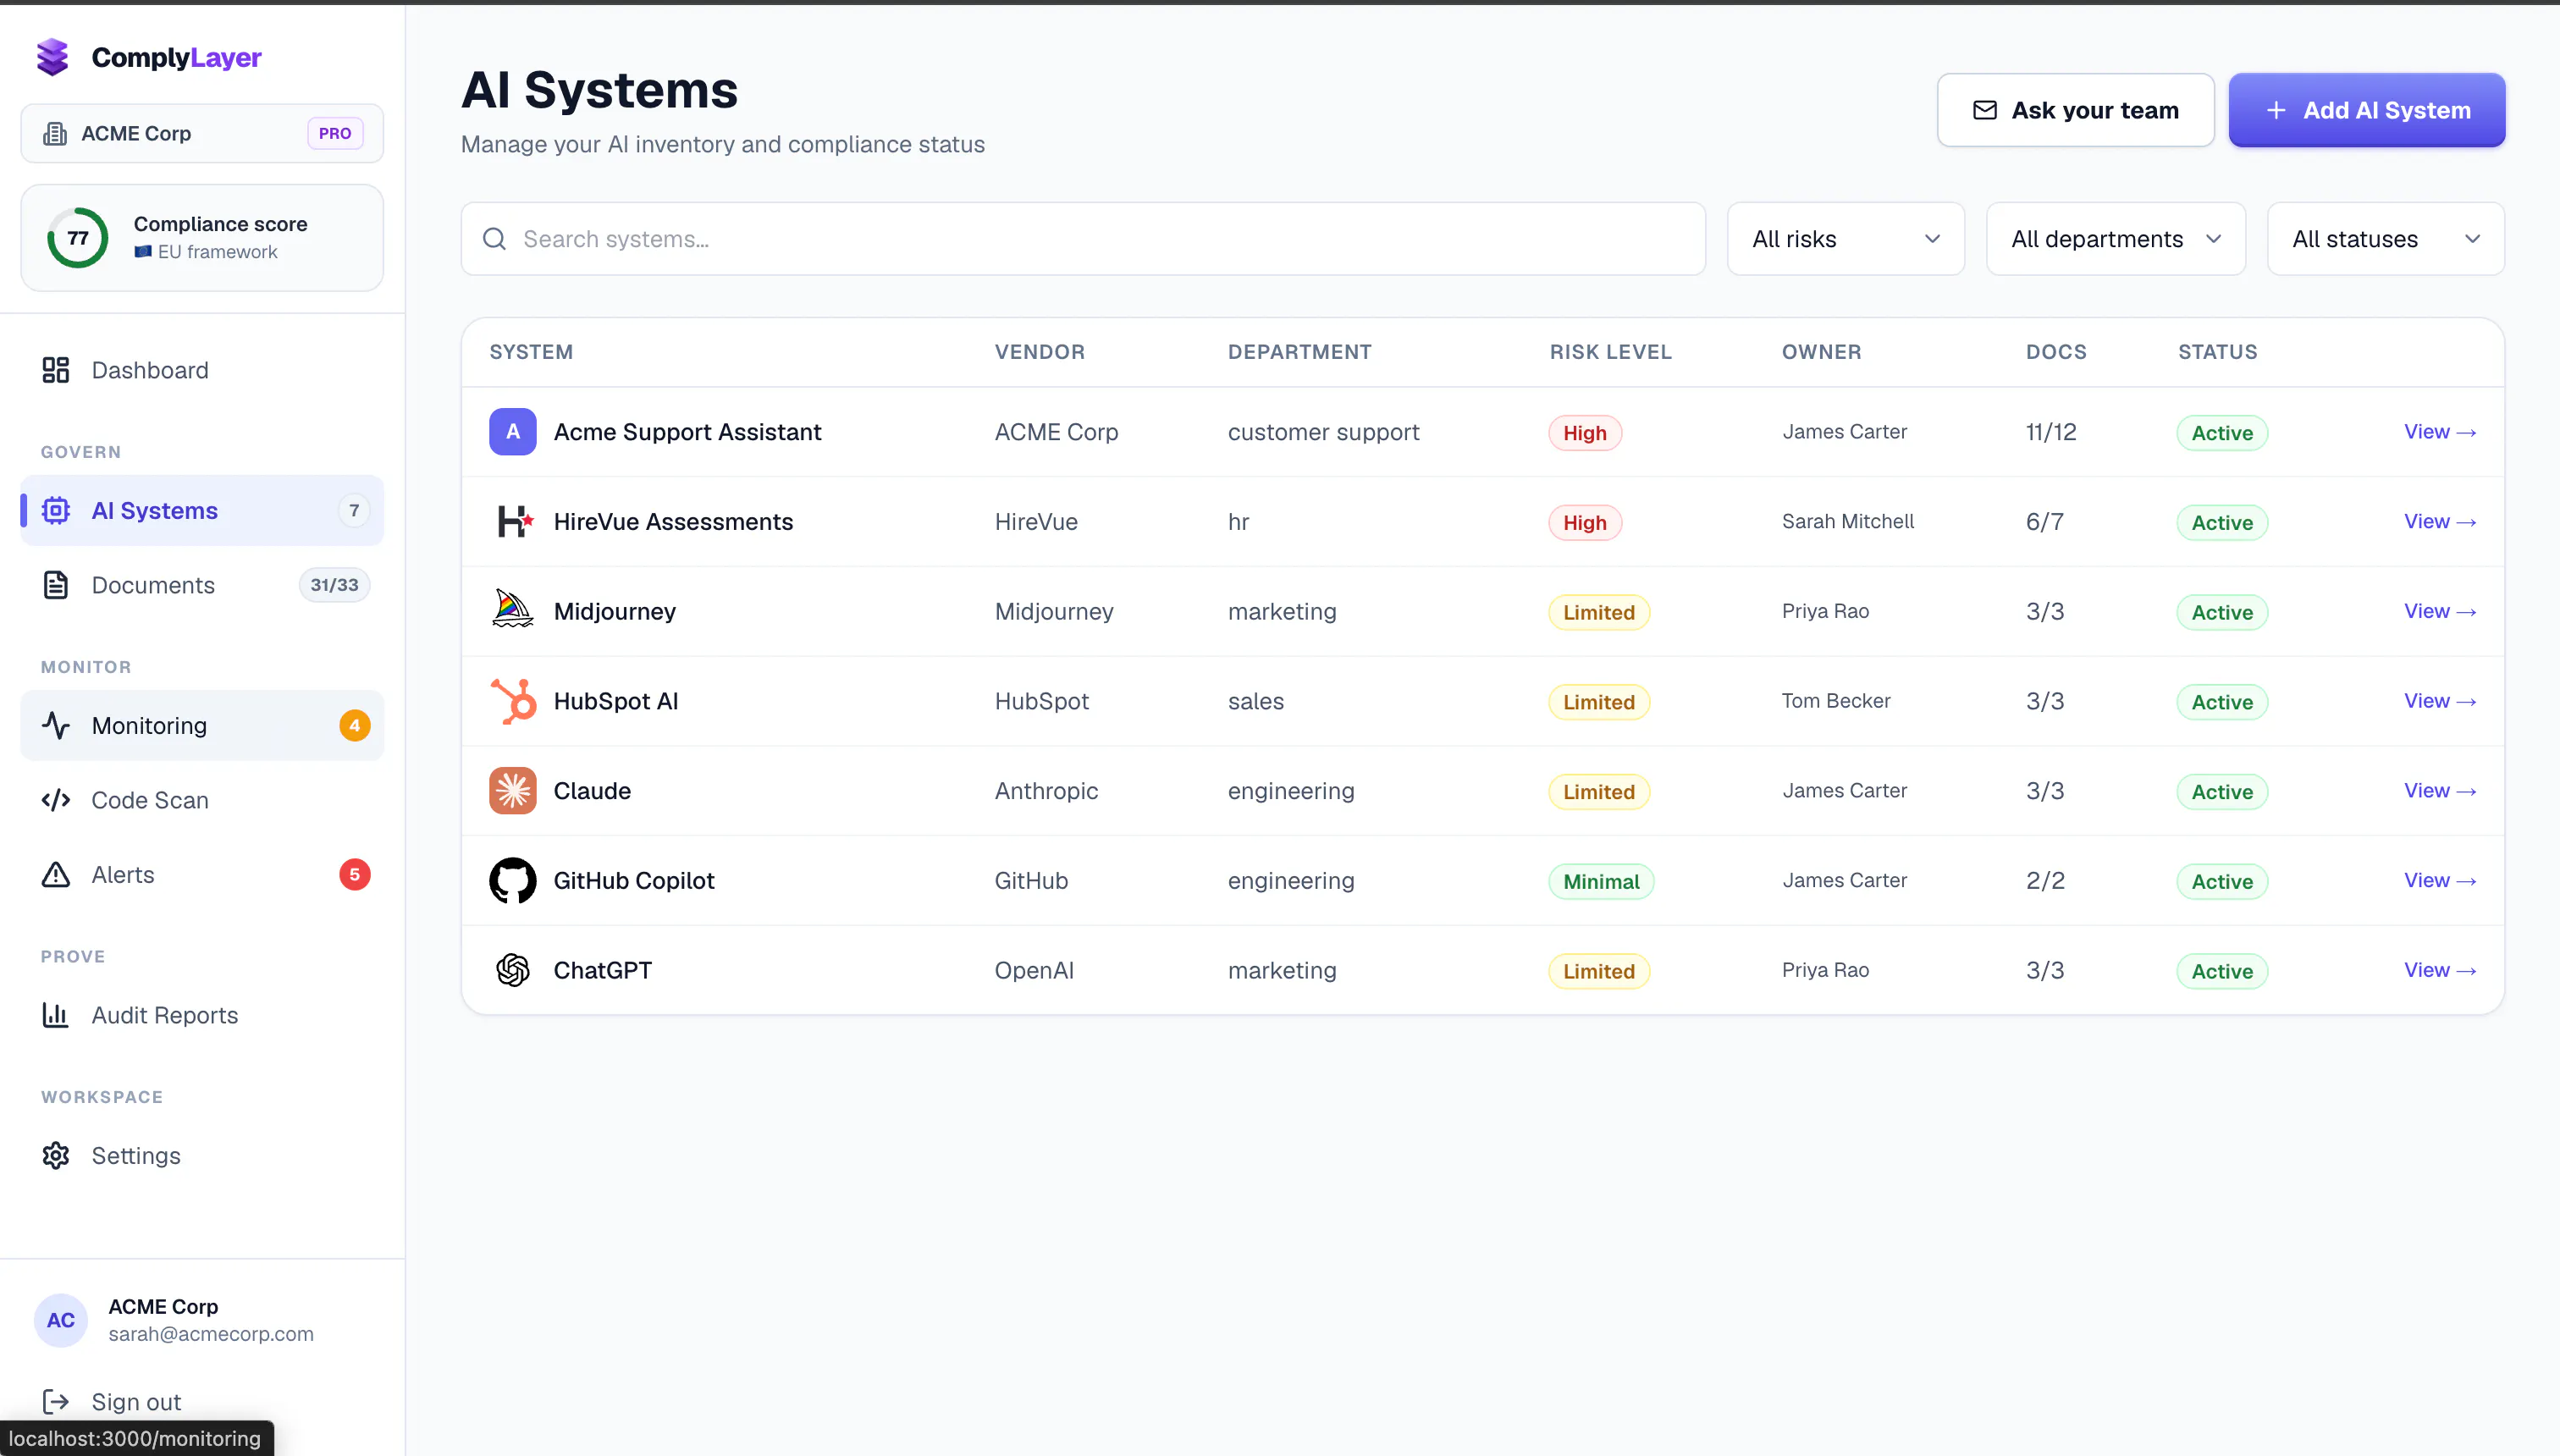Open the All risks dropdown
The height and width of the screenshot is (1456, 2560).
pos(1845,239)
